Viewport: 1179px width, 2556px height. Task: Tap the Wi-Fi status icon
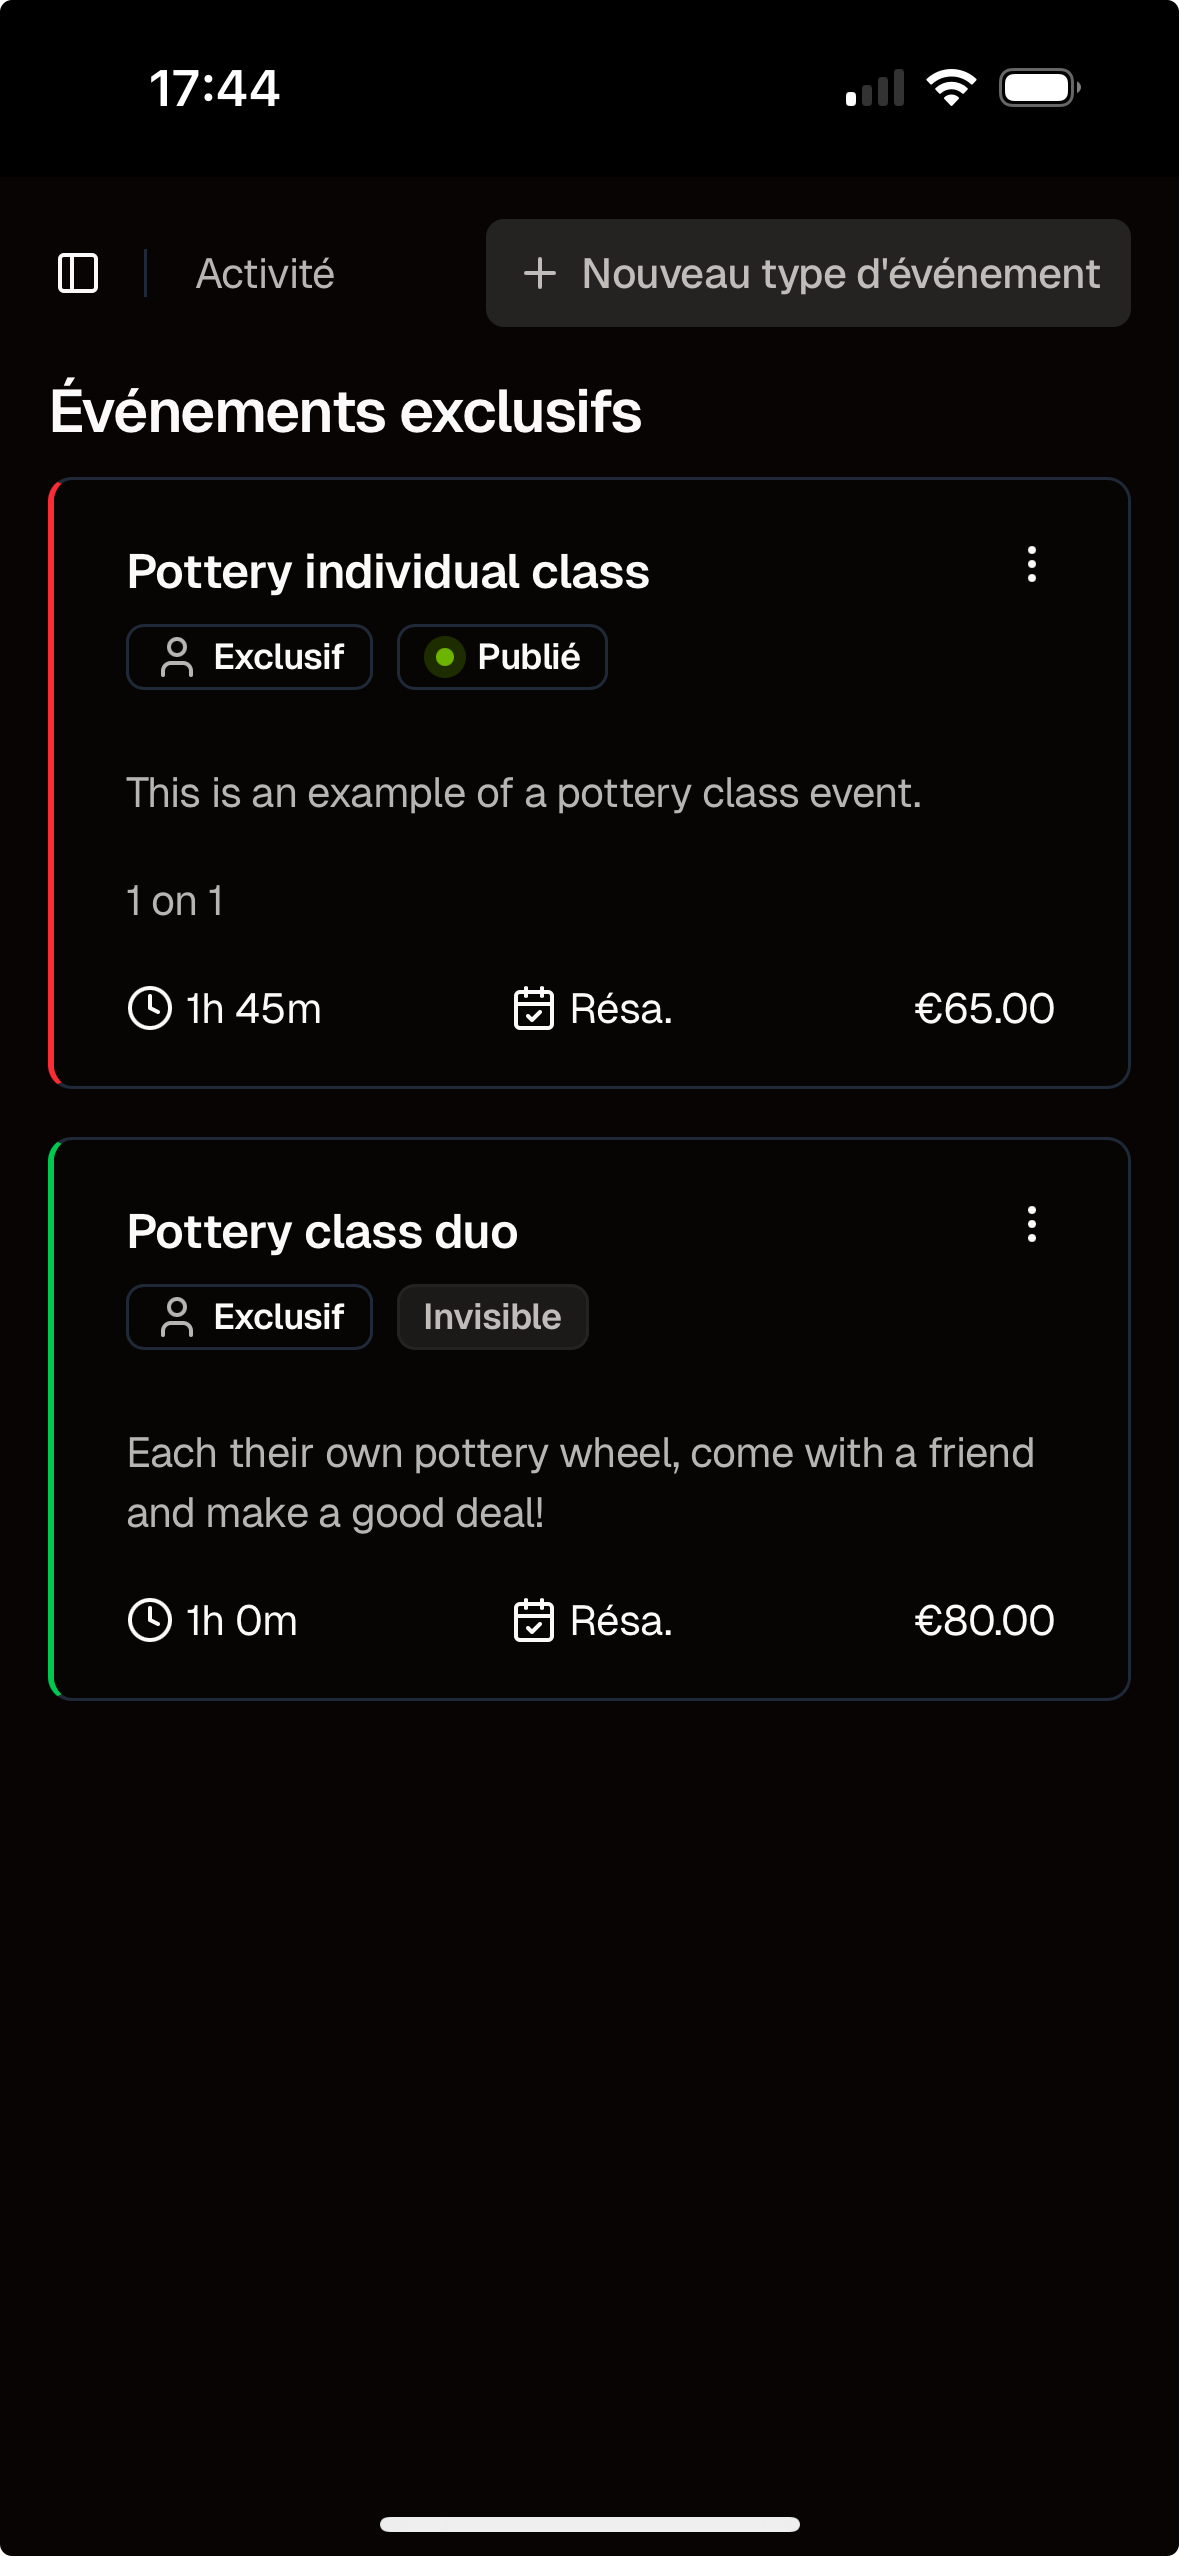(951, 88)
